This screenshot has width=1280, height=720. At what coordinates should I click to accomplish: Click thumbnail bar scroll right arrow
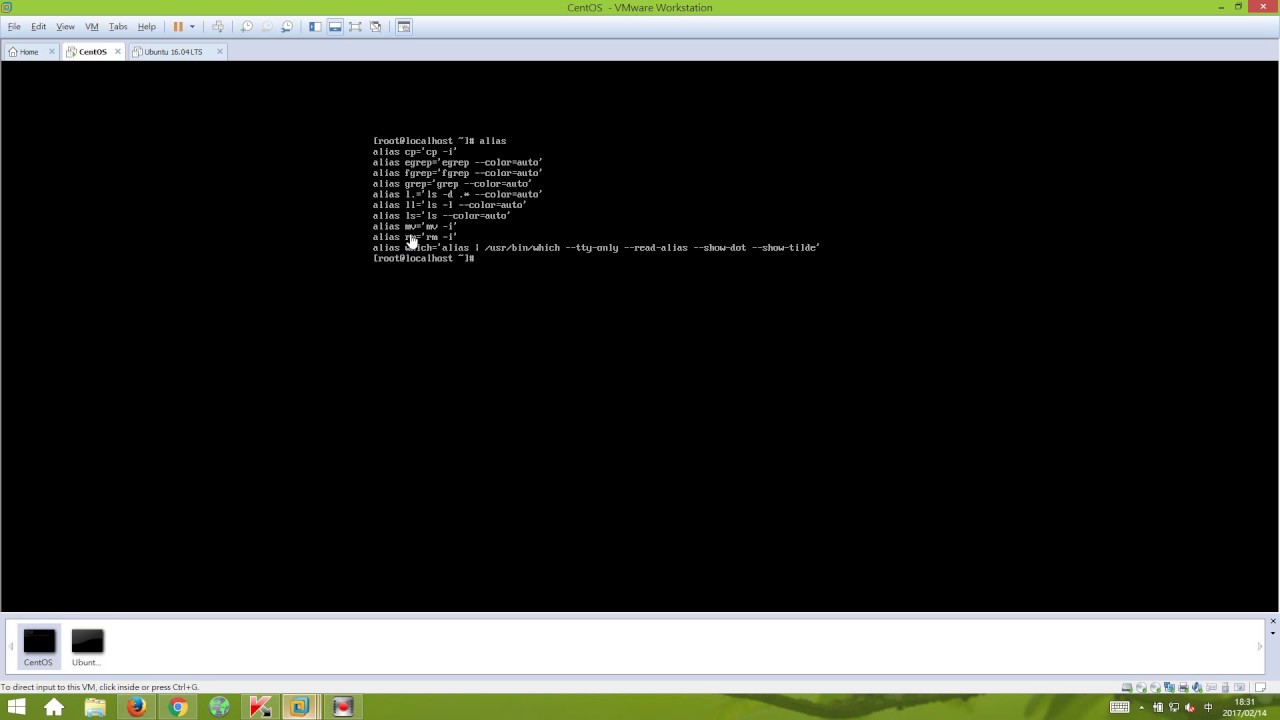tap(1259, 646)
